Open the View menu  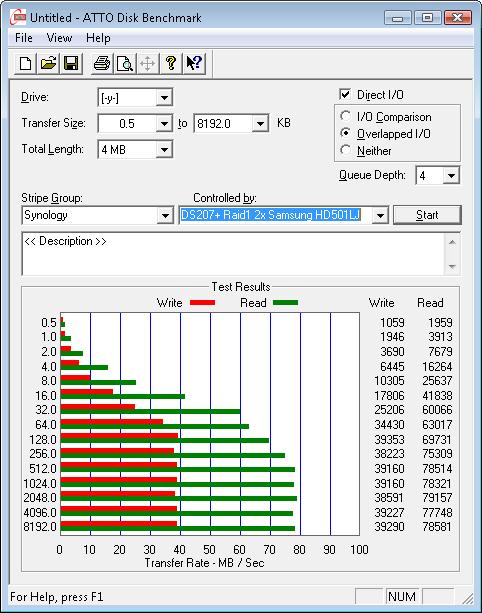[59, 38]
